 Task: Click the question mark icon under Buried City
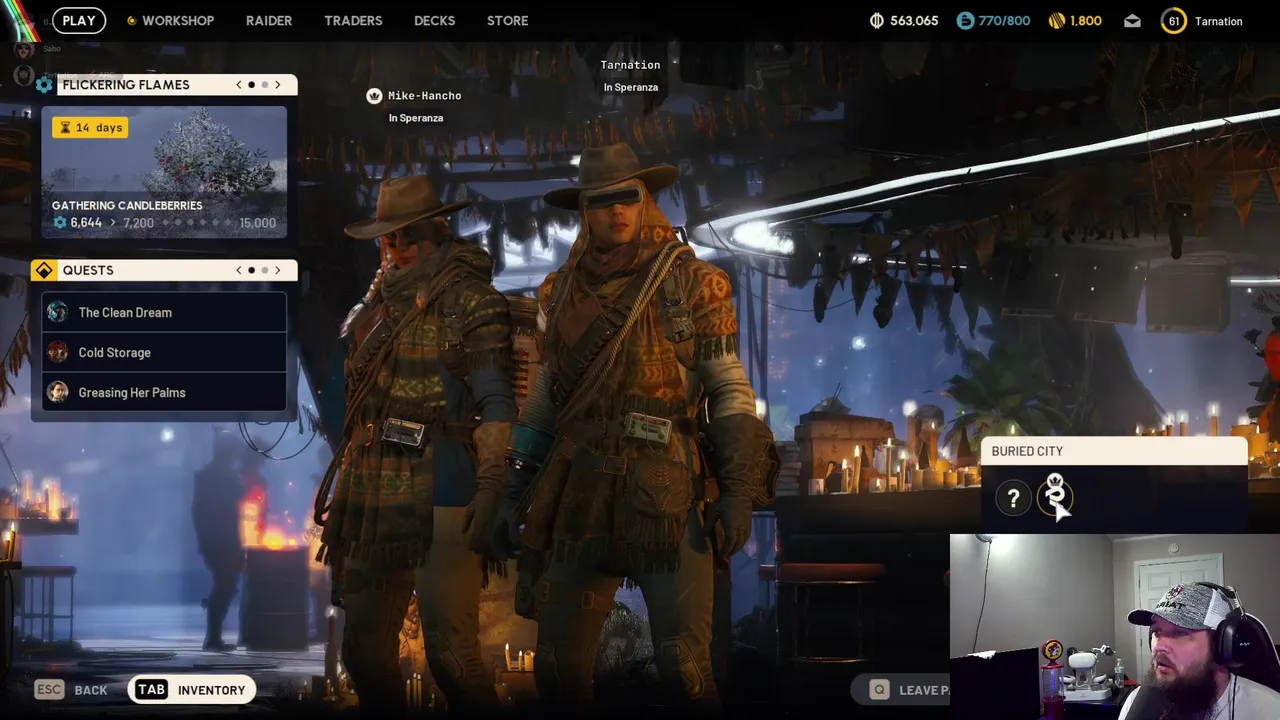click(1013, 498)
